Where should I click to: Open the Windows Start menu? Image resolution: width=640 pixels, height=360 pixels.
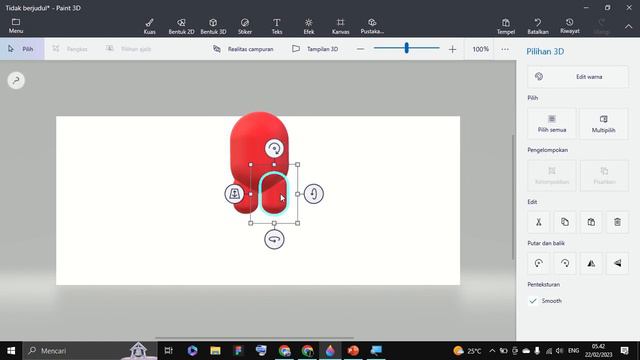point(11,351)
